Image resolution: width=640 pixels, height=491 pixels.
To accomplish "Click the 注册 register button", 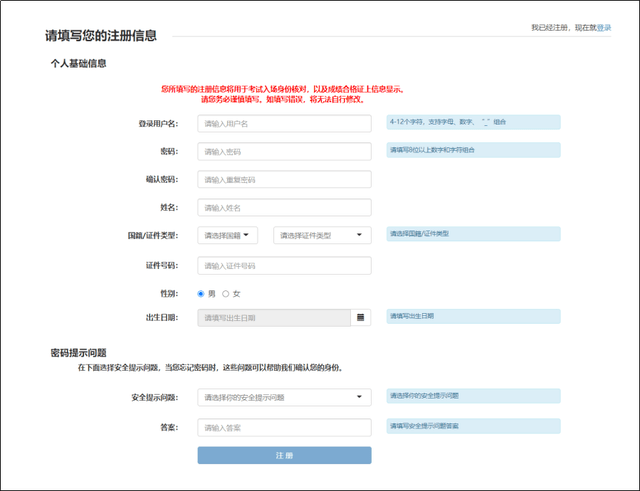I will [284, 455].
